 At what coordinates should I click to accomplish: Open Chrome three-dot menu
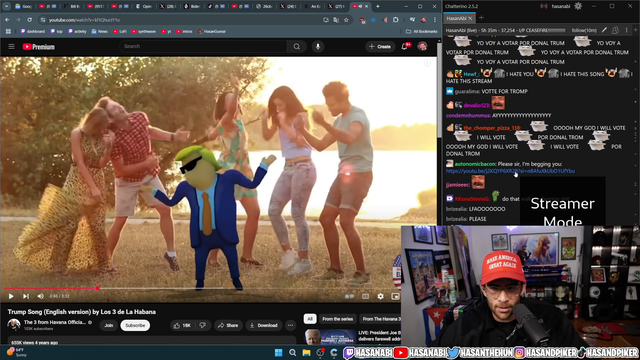pyautogui.click(x=434, y=20)
